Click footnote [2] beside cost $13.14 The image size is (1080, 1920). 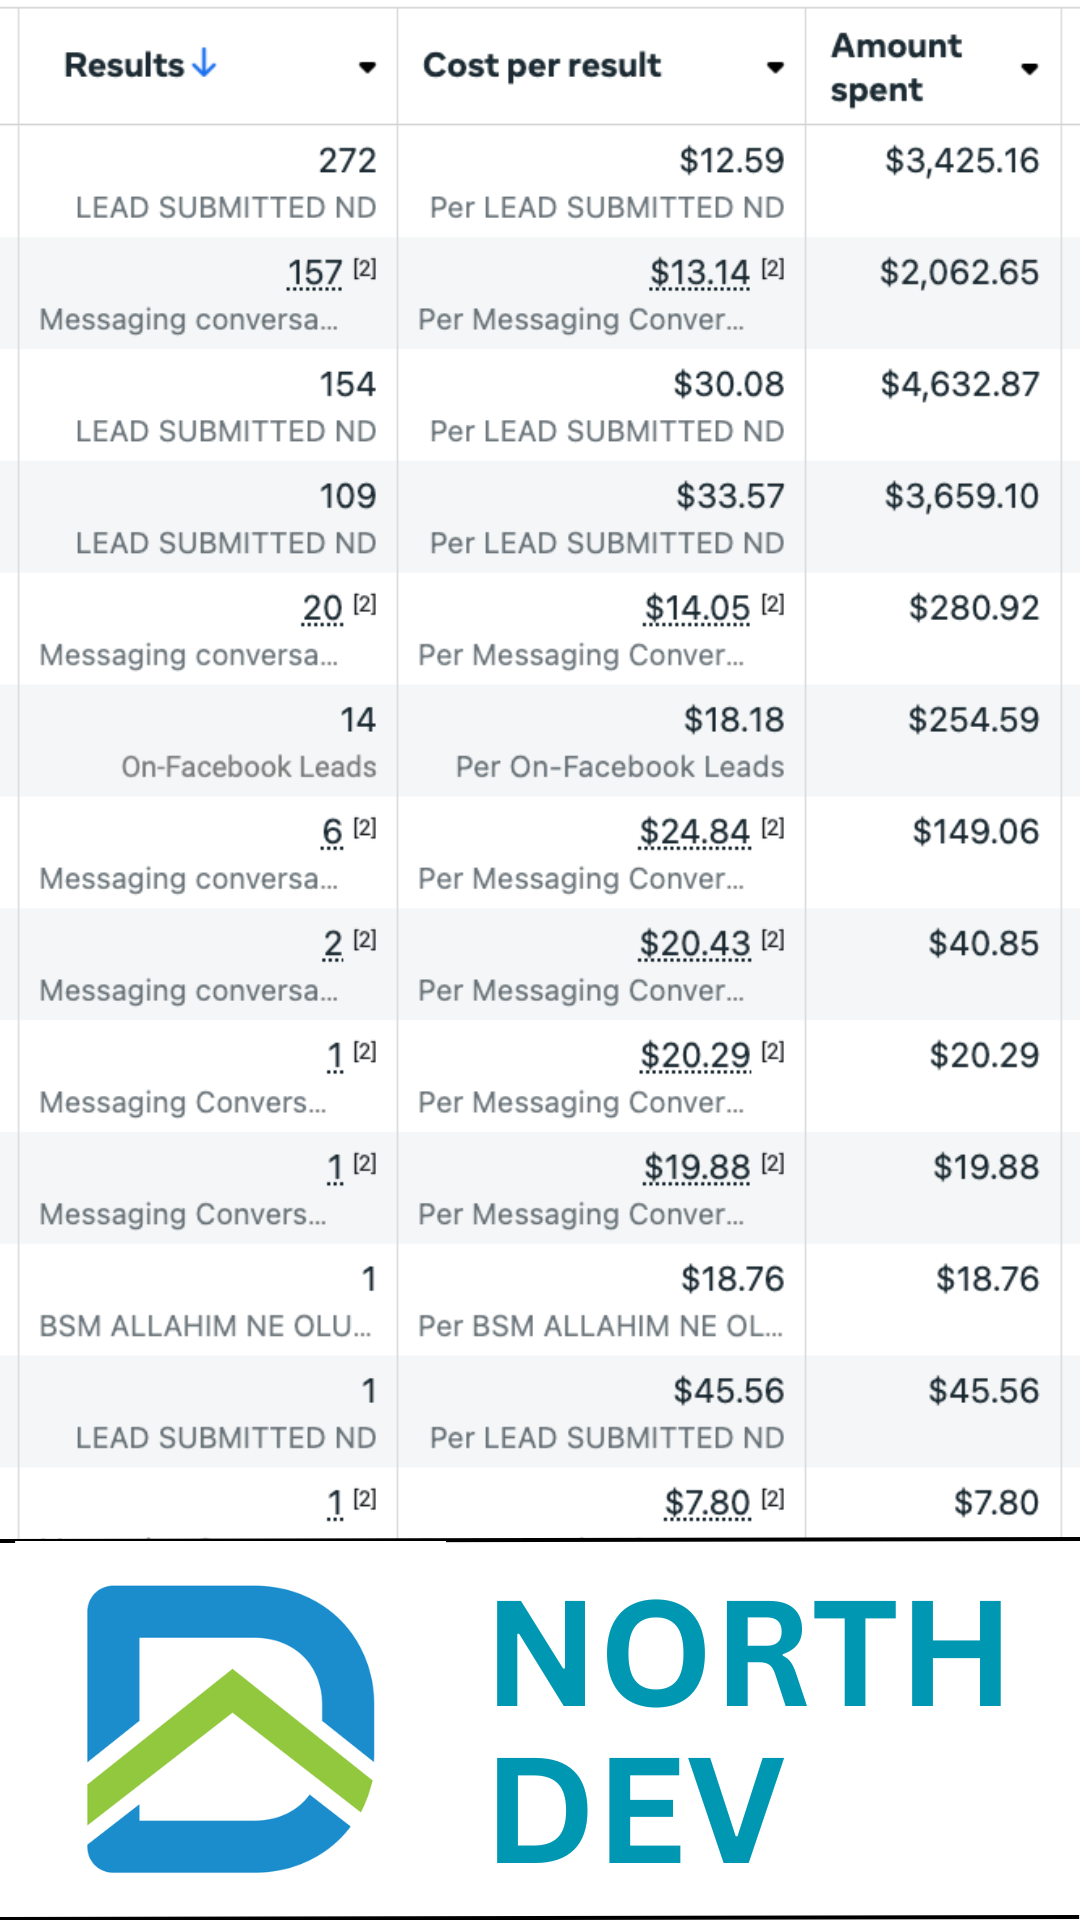tap(773, 268)
